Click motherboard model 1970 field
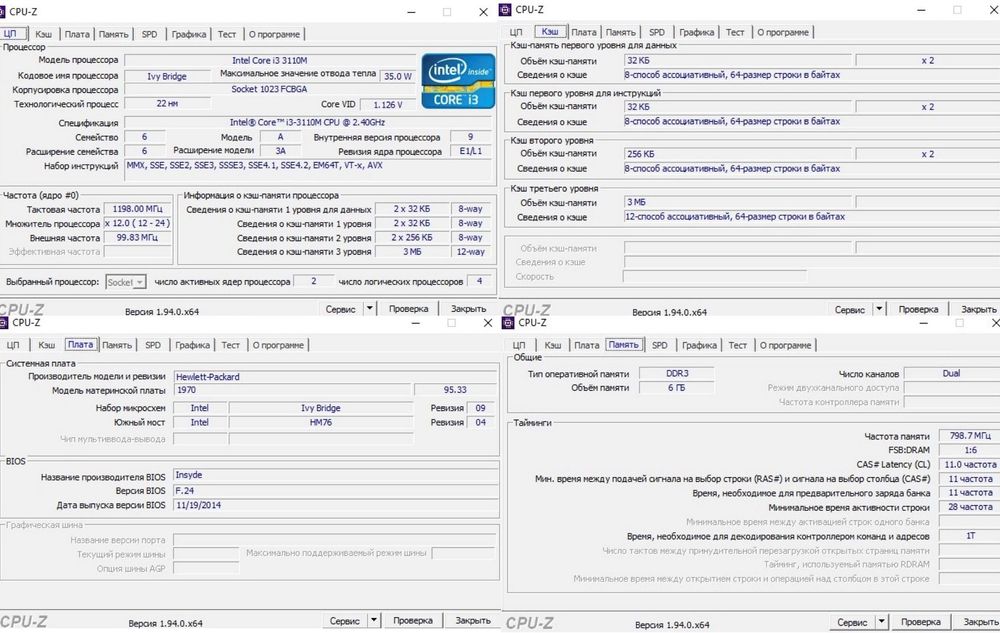Viewport: 1000px width, 633px height. pyautogui.click(x=293, y=390)
